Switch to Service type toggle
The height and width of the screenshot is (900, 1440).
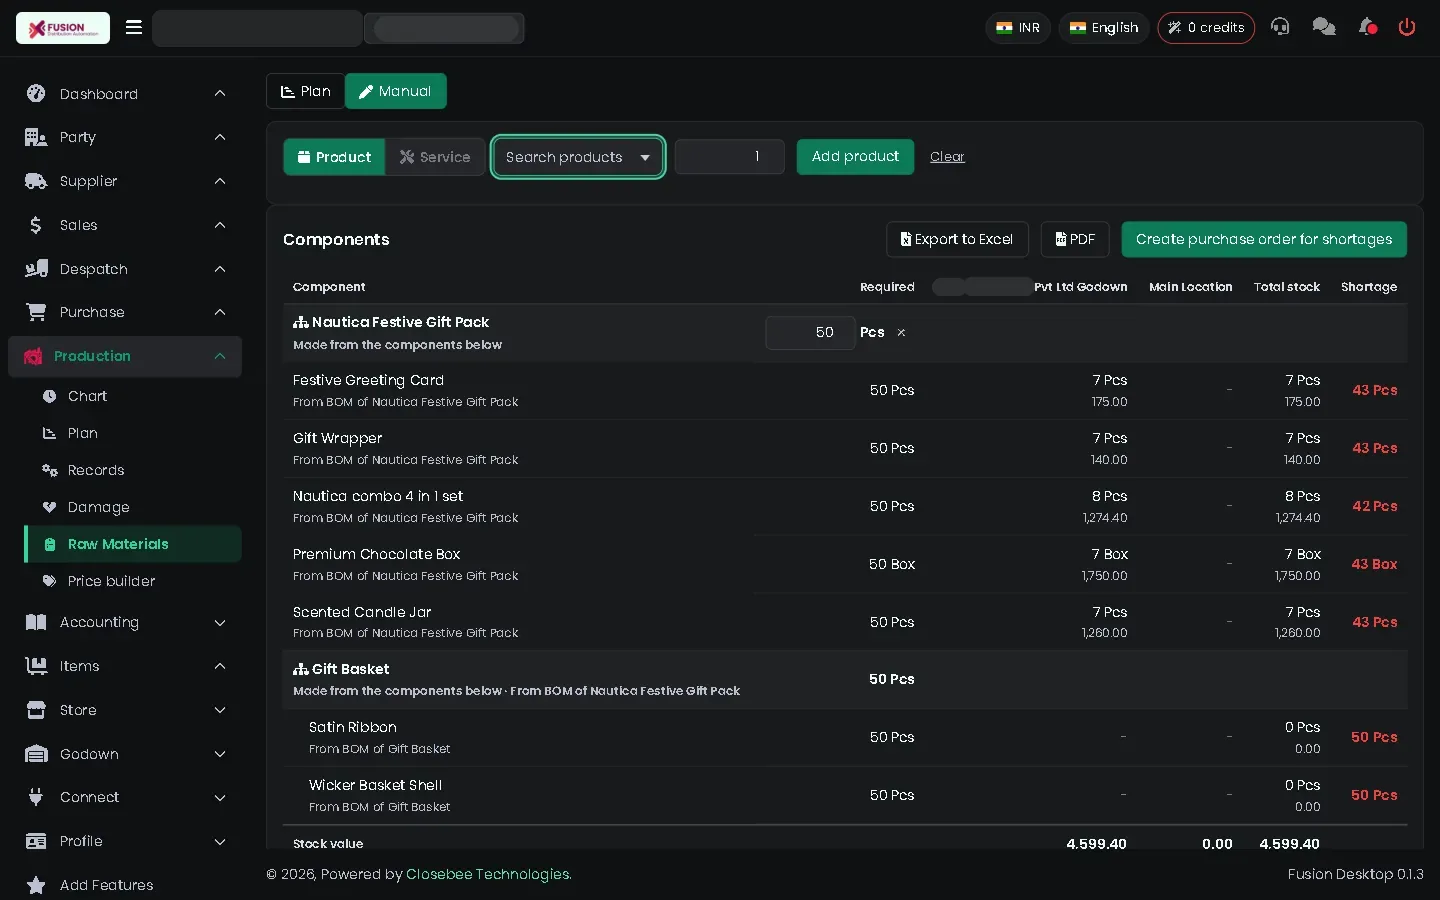coord(435,157)
